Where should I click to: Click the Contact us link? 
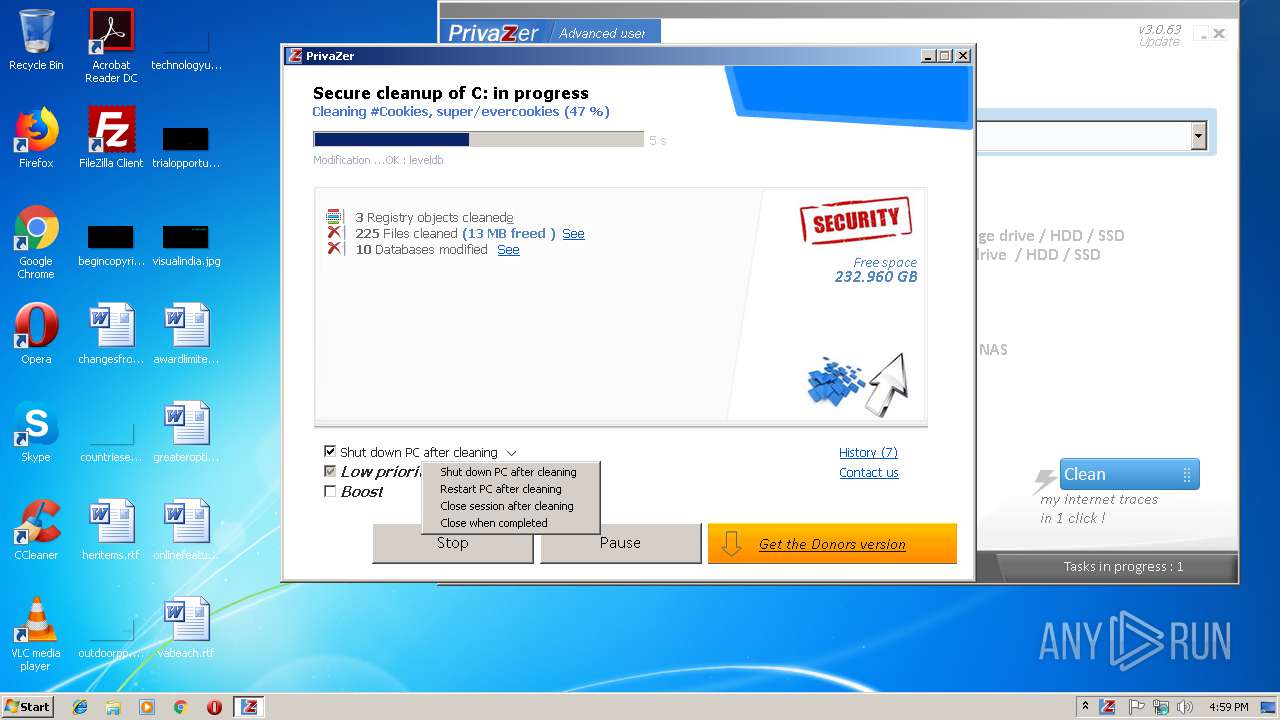868,473
